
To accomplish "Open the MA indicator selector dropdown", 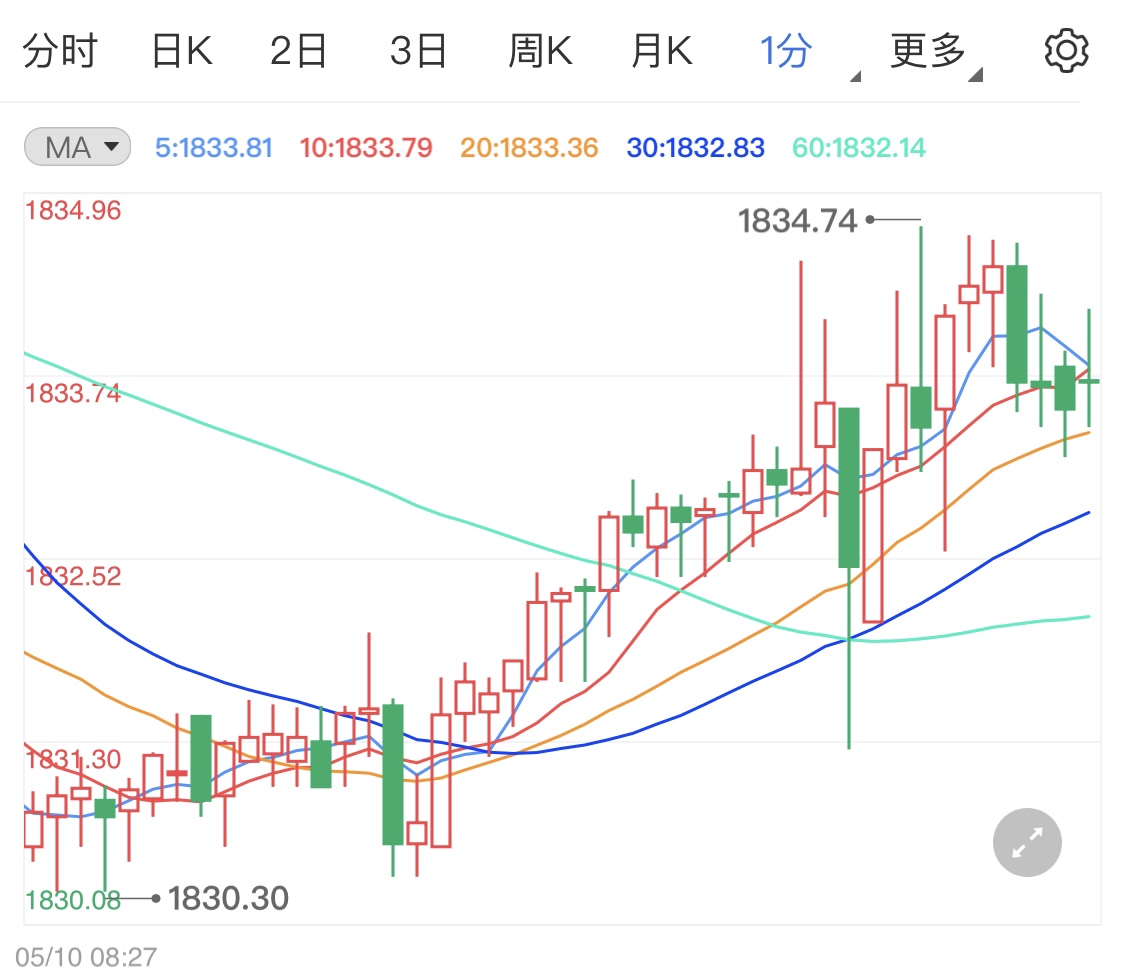I will click(x=77, y=147).
